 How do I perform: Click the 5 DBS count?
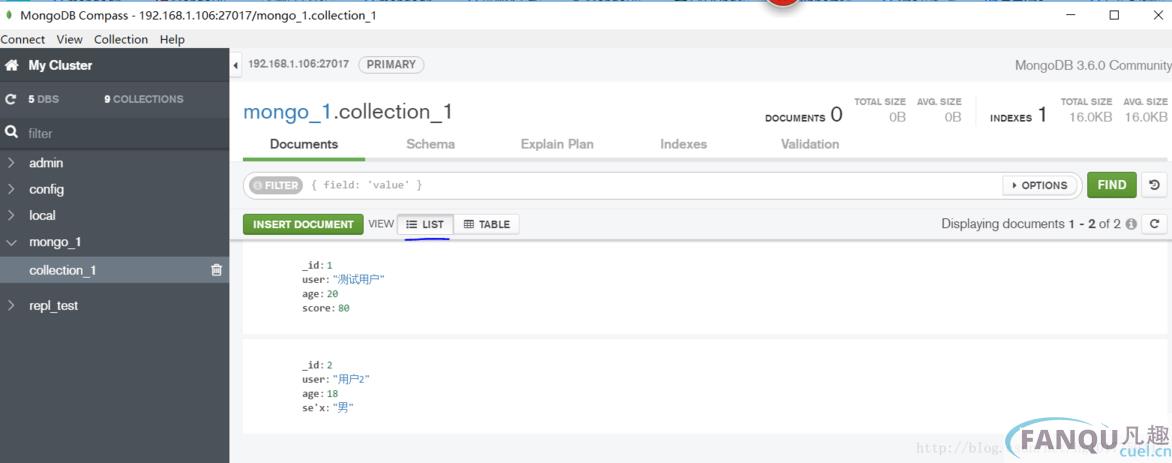tap(43, 99)
